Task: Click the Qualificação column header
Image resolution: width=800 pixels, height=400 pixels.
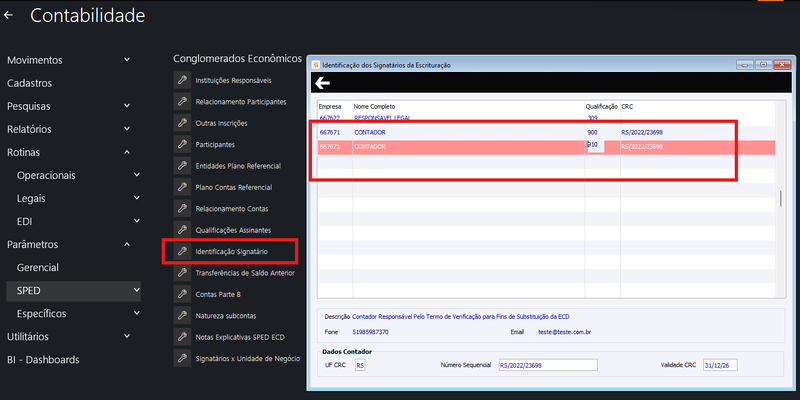Action: point(602,107)
